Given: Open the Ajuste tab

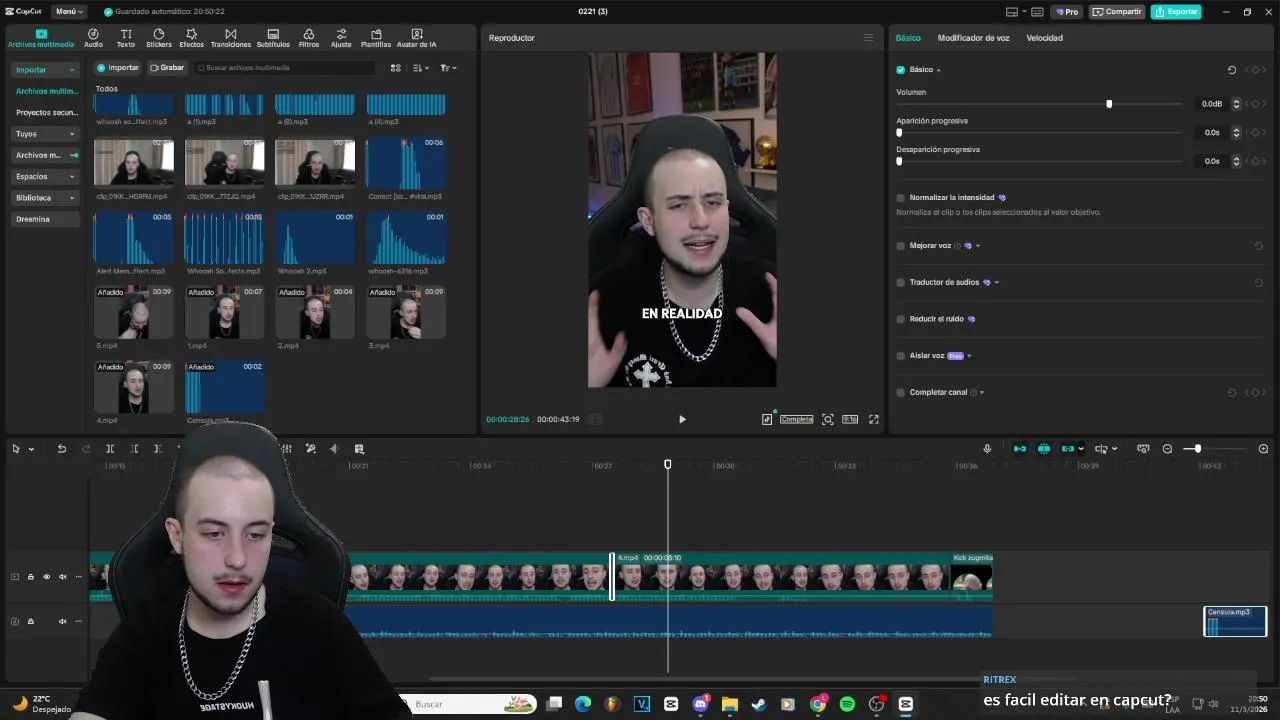Looking at the screenshot, I should [341, 38].
